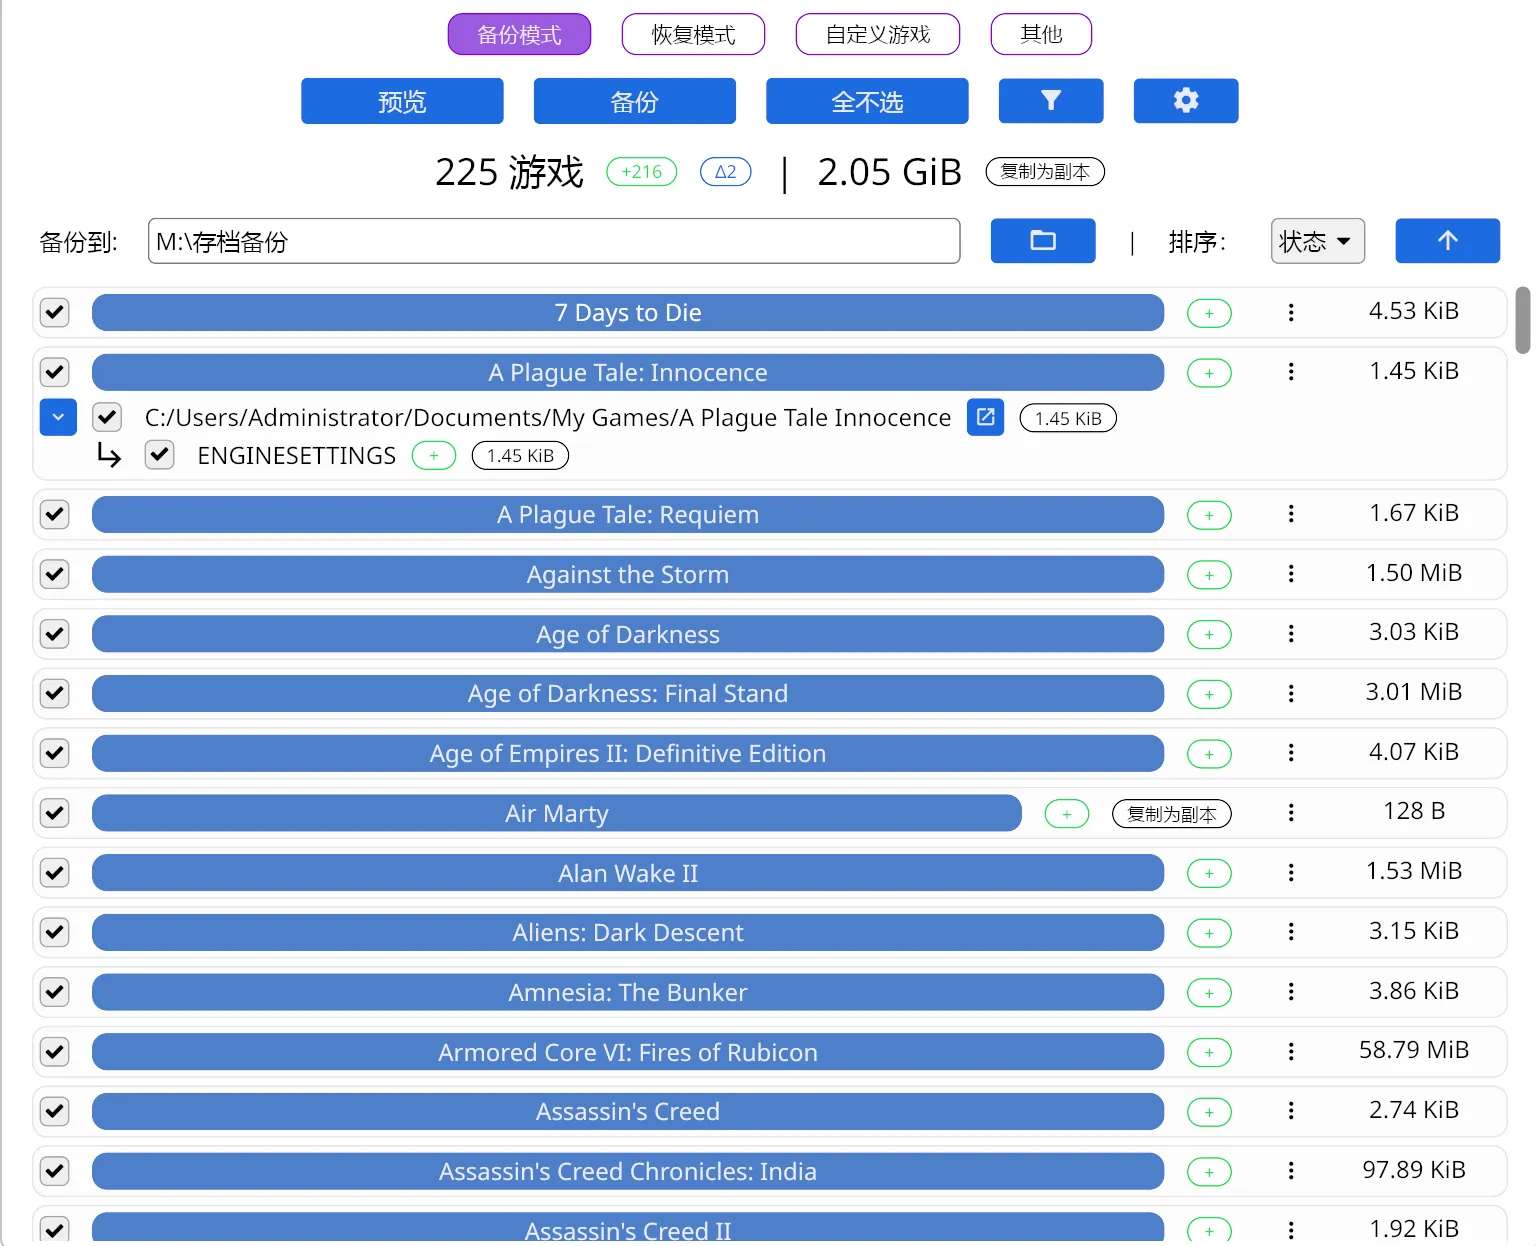Open A Plague Tale Innocence folder link icon
This screenshot has height=1246, width=1536.
click(984, 418)
